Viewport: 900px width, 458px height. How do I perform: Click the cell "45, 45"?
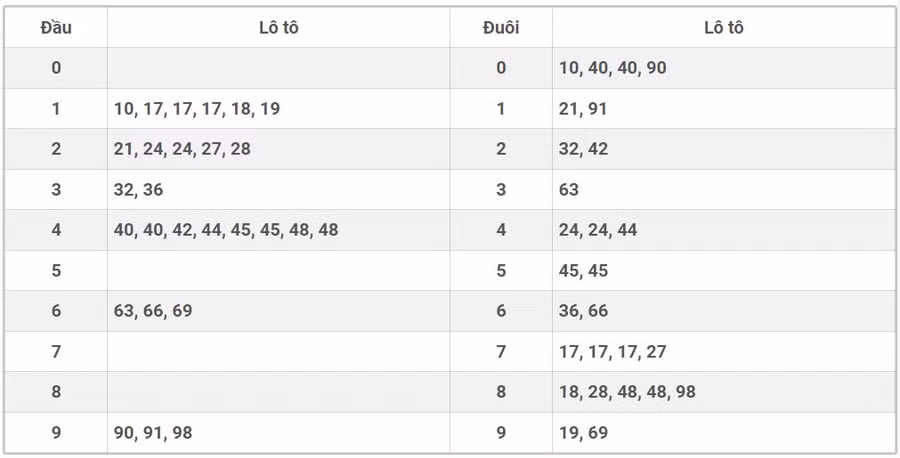584,271
